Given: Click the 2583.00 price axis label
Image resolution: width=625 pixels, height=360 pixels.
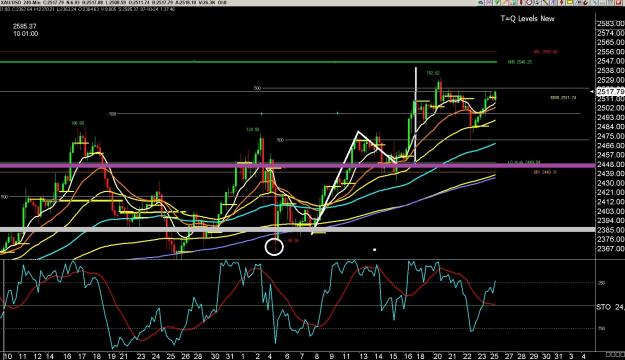Looking at the screenshot, I should [x=611, y=24].
